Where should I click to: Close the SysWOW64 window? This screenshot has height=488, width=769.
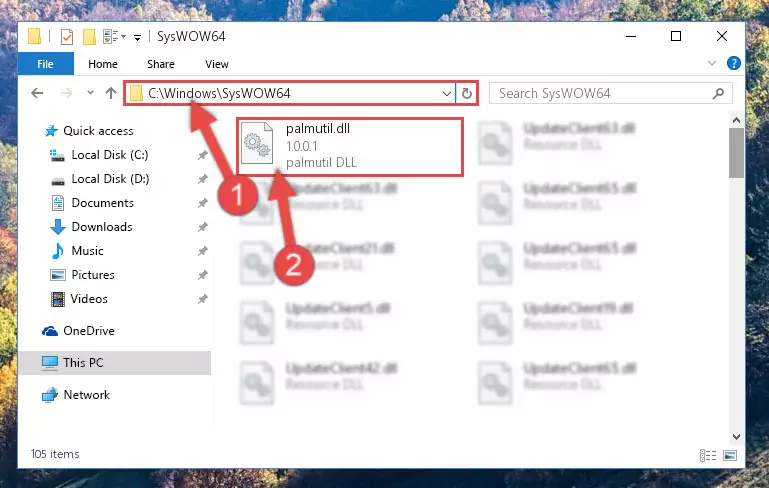[721, 36]
